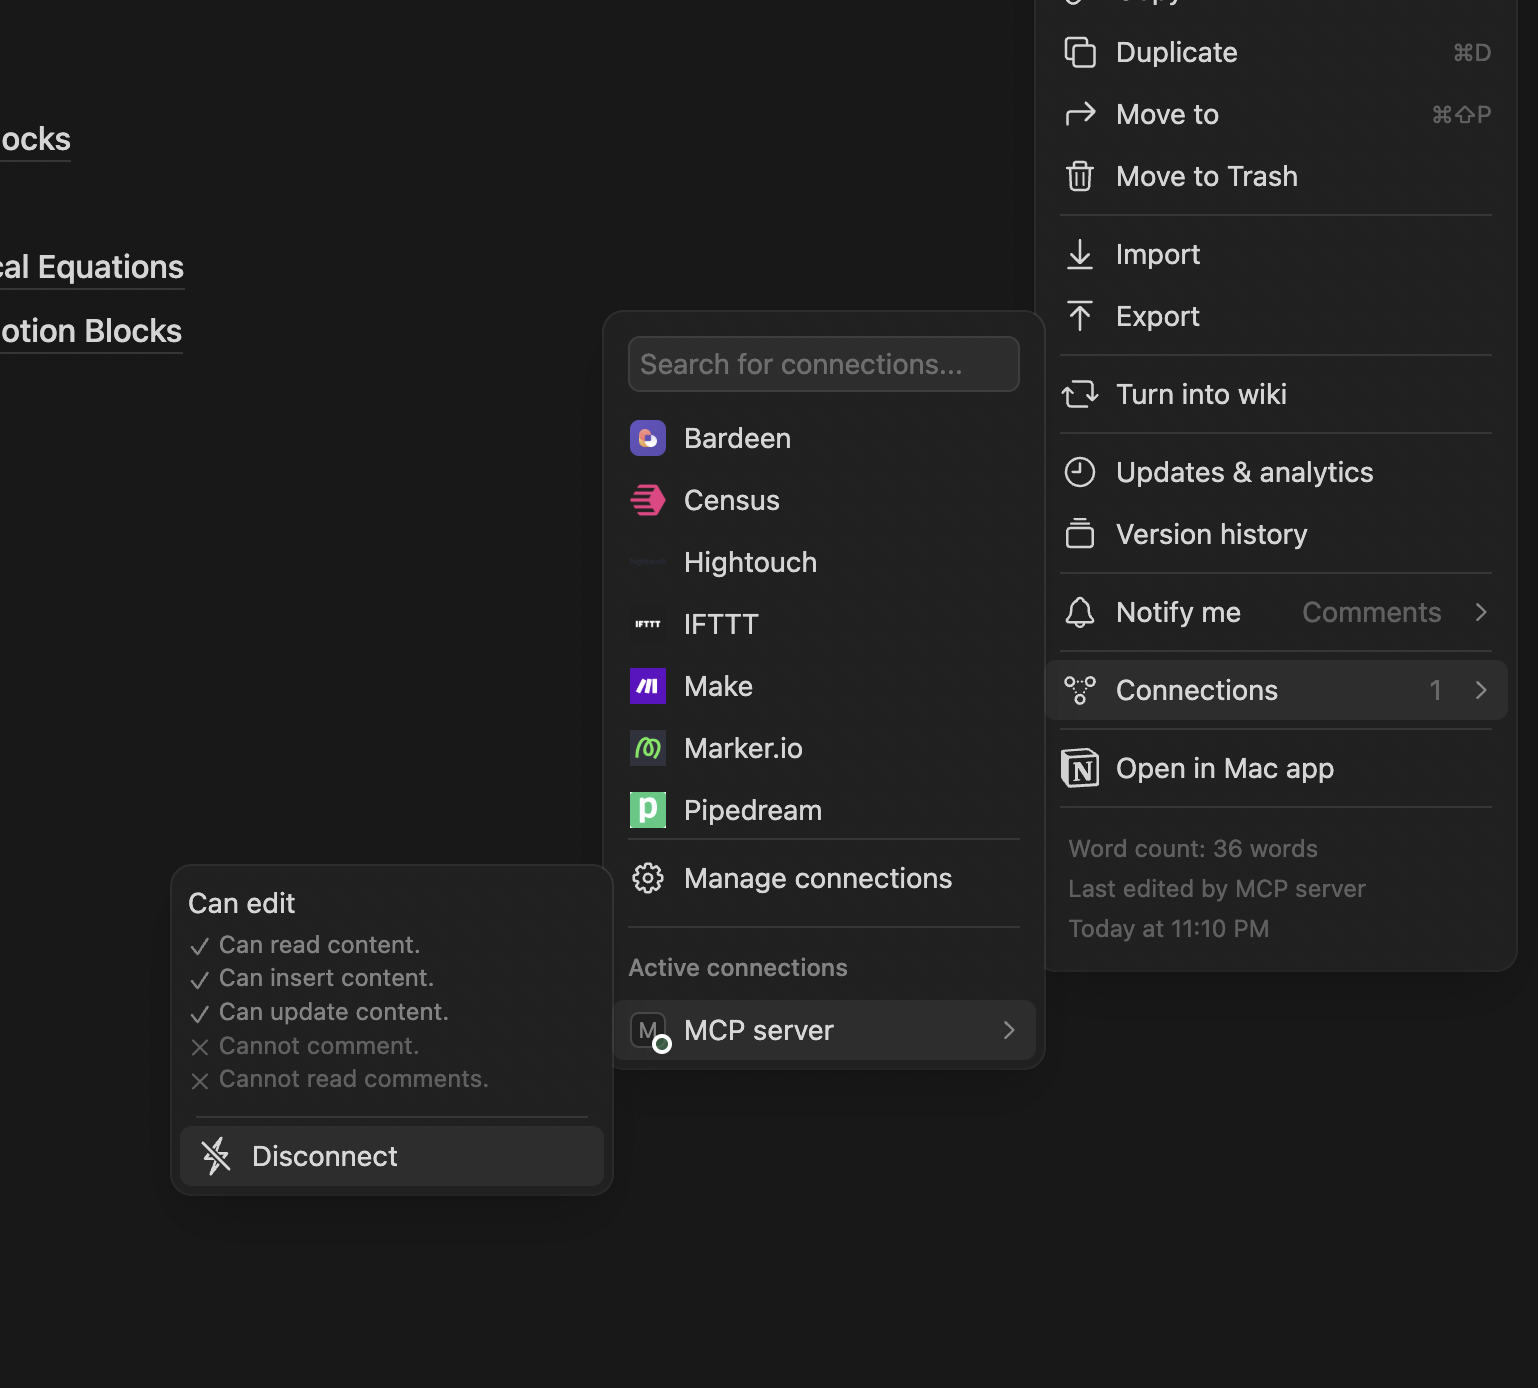Expand the MCP server chevron
This screenshot has width=1538, height=1388.
point(1008,1030)
